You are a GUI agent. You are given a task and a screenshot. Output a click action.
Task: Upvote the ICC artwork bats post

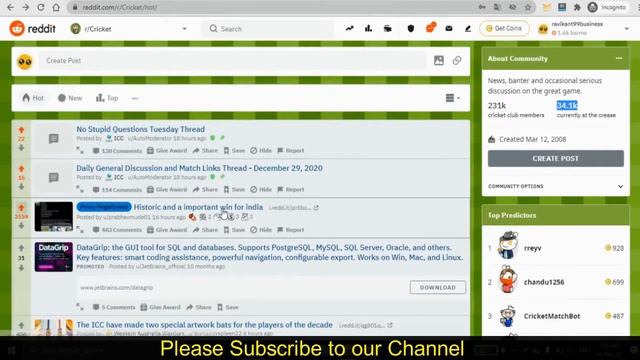click(21, 325)
